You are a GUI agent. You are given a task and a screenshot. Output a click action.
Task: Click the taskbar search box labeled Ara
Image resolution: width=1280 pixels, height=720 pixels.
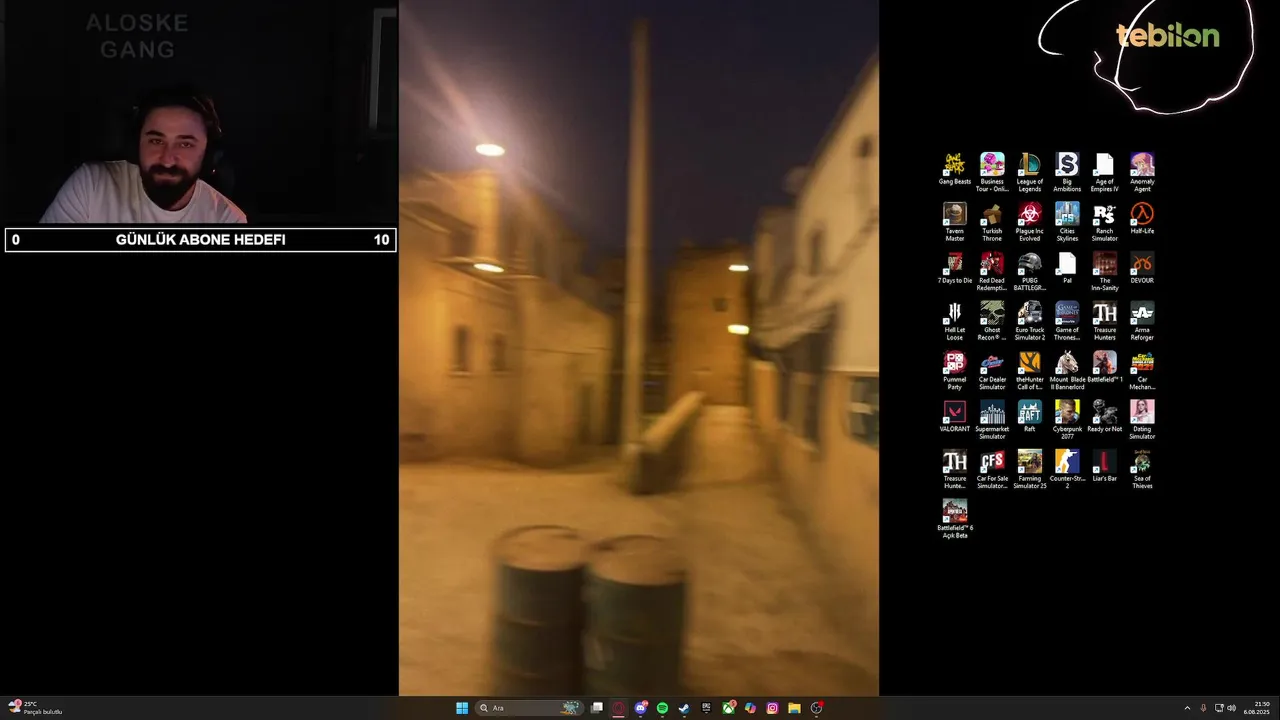[x=530, y=708]
